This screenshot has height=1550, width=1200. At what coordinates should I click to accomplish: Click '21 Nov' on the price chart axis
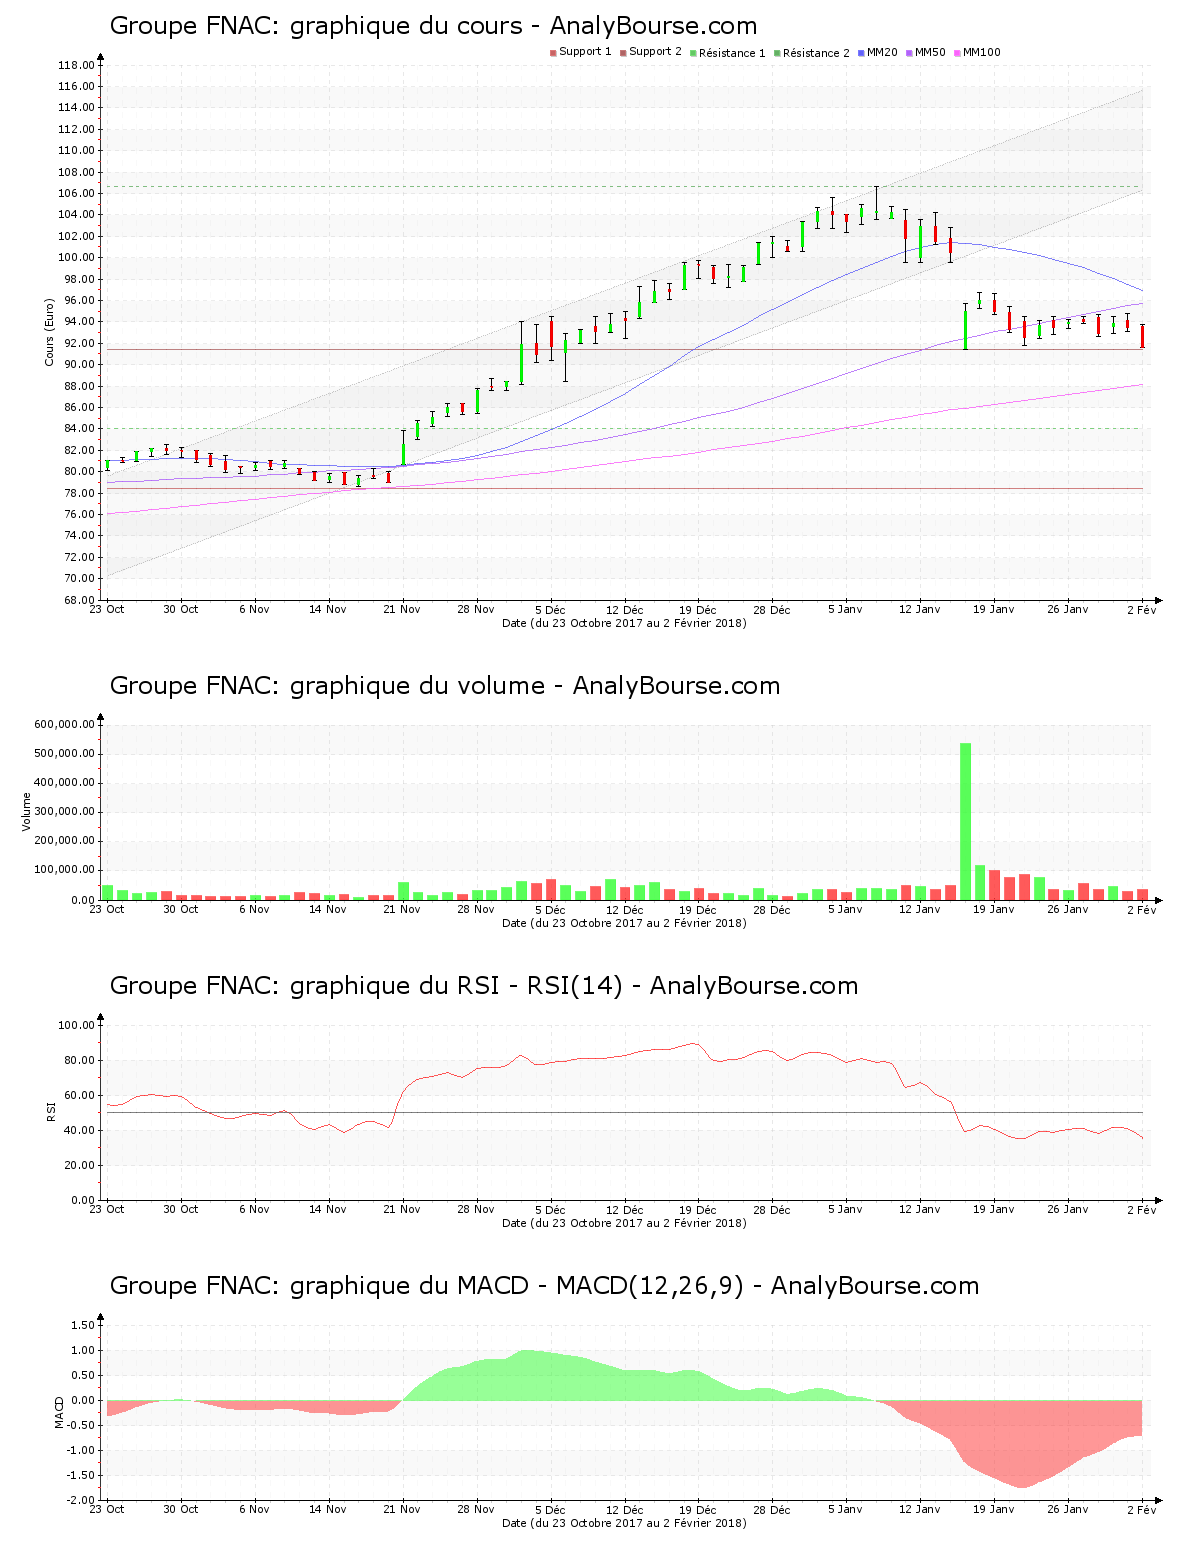click(402, 609)
